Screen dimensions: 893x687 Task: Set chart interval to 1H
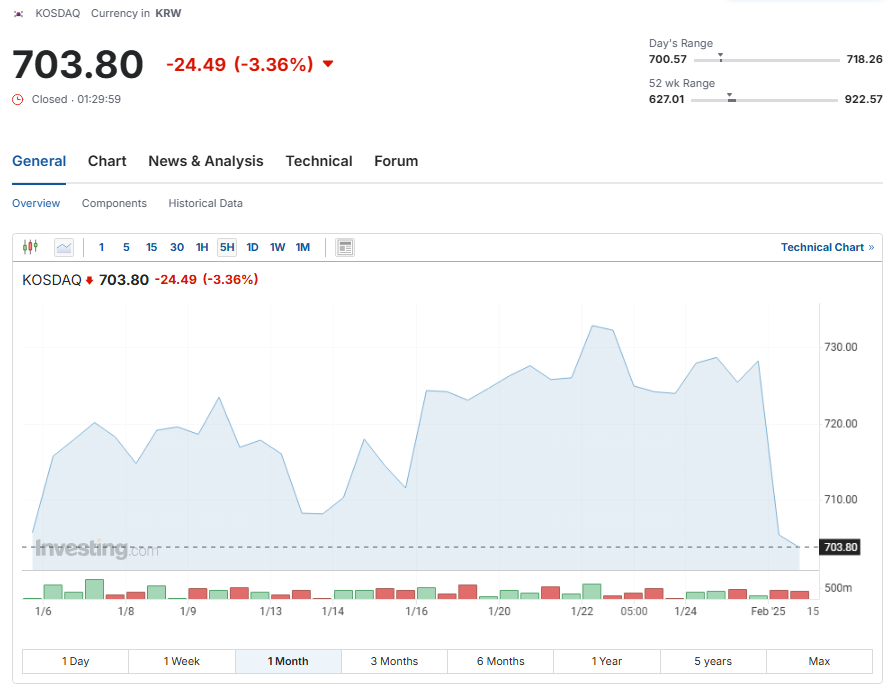[x=202, y=247]
